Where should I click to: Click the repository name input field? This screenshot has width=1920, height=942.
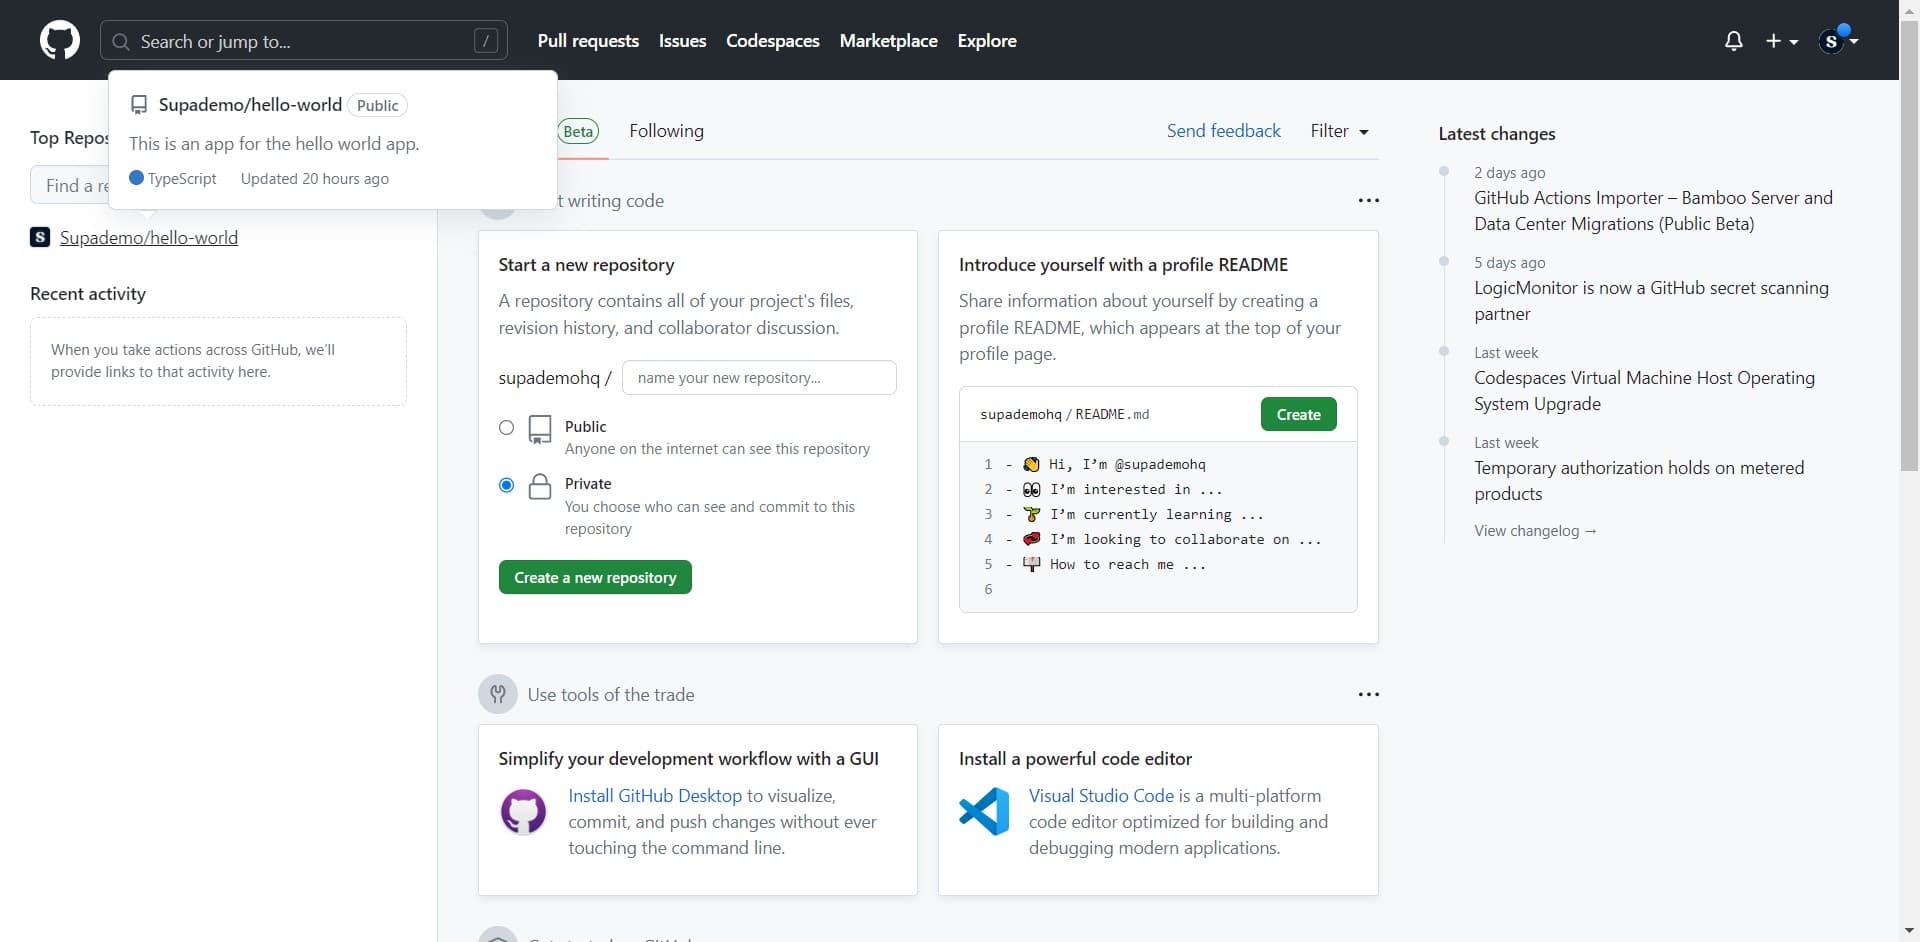[759, 377]
